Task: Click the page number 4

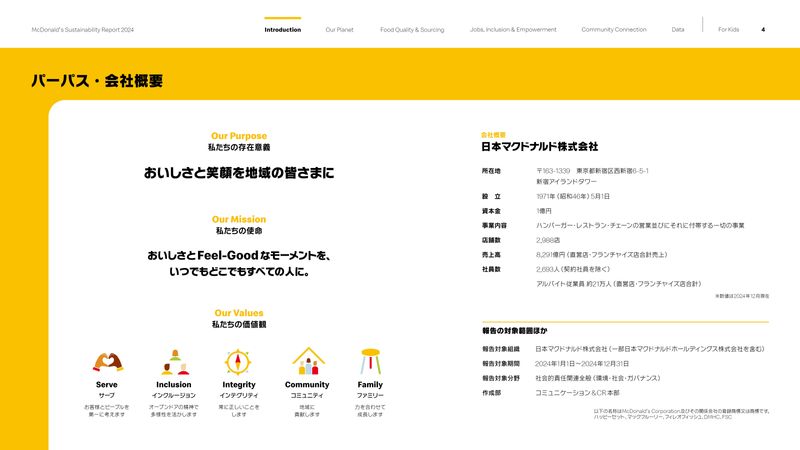Action: tap(763, 30)
